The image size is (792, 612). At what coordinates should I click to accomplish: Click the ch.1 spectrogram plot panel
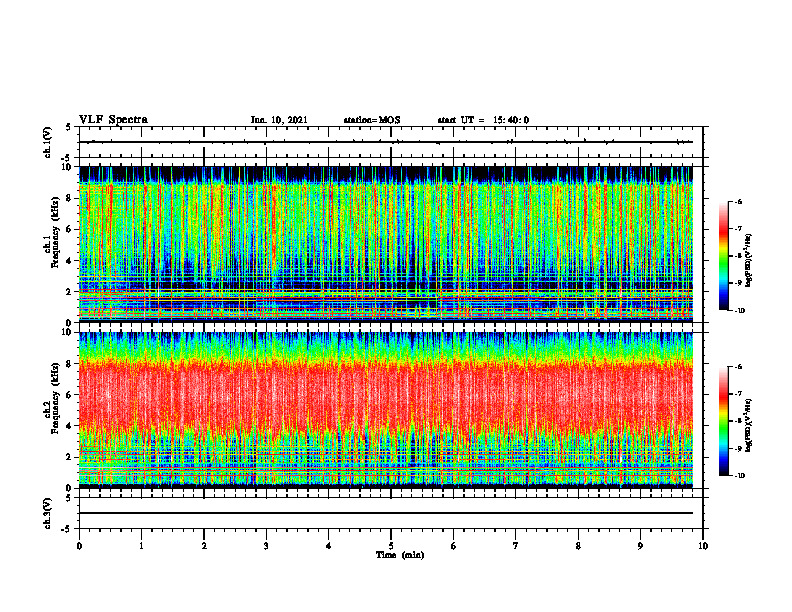pos(386,244)
